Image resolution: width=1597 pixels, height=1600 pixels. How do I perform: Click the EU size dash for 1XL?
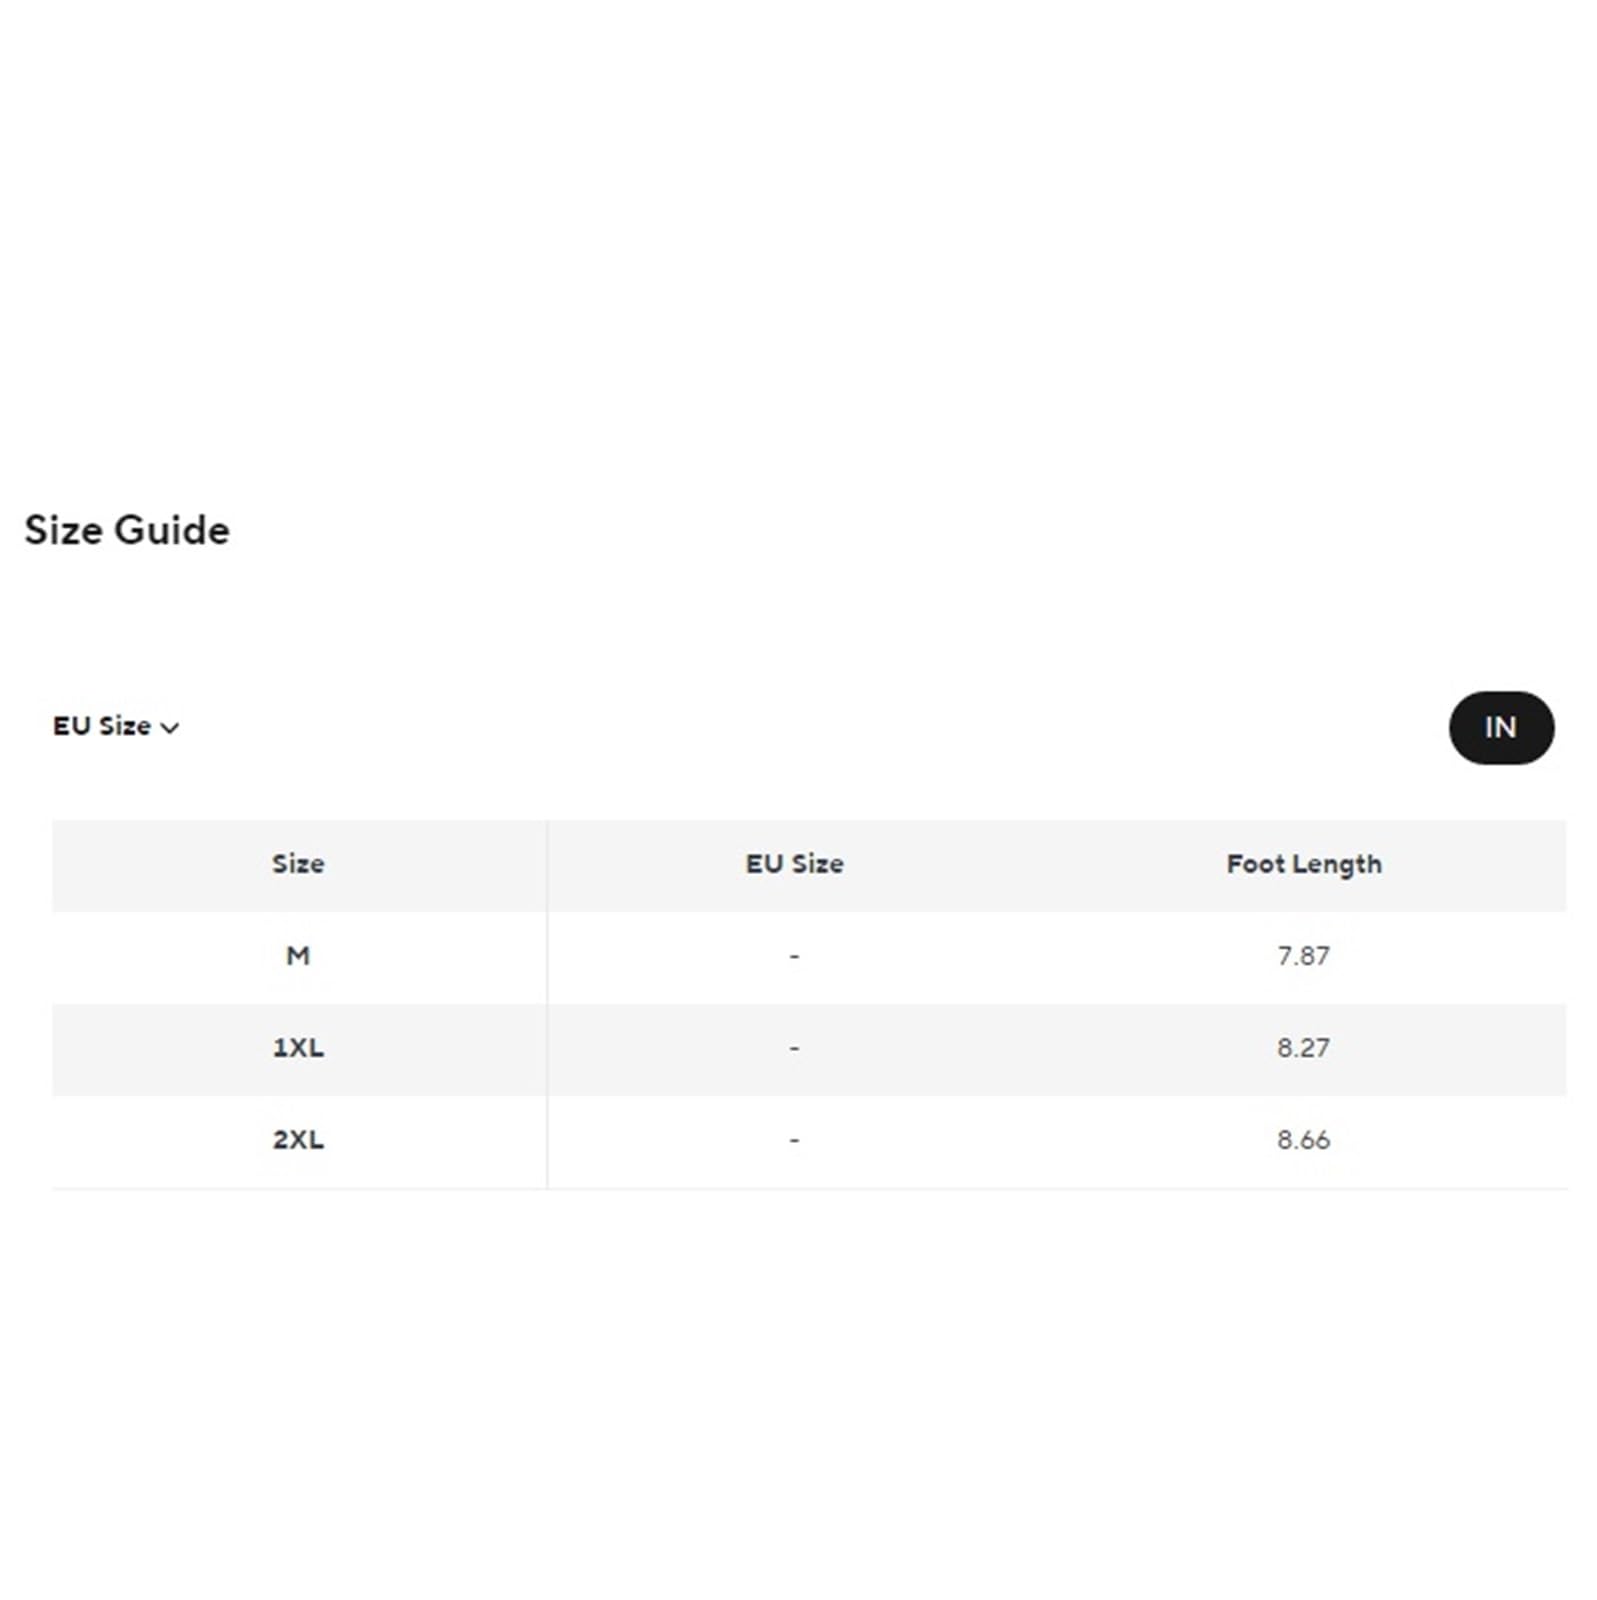coord(794,1049)
